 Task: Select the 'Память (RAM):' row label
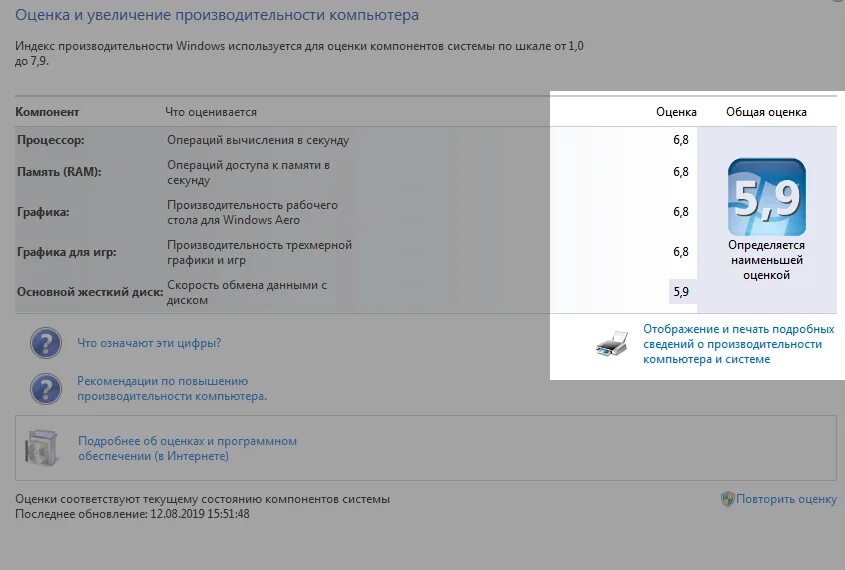pos(59,172)
